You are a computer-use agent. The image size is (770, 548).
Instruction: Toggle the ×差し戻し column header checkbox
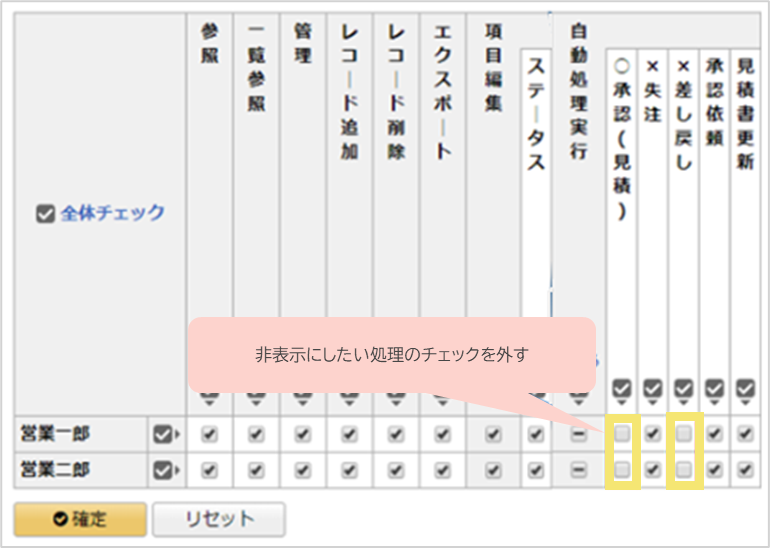(x=683, y=388)
